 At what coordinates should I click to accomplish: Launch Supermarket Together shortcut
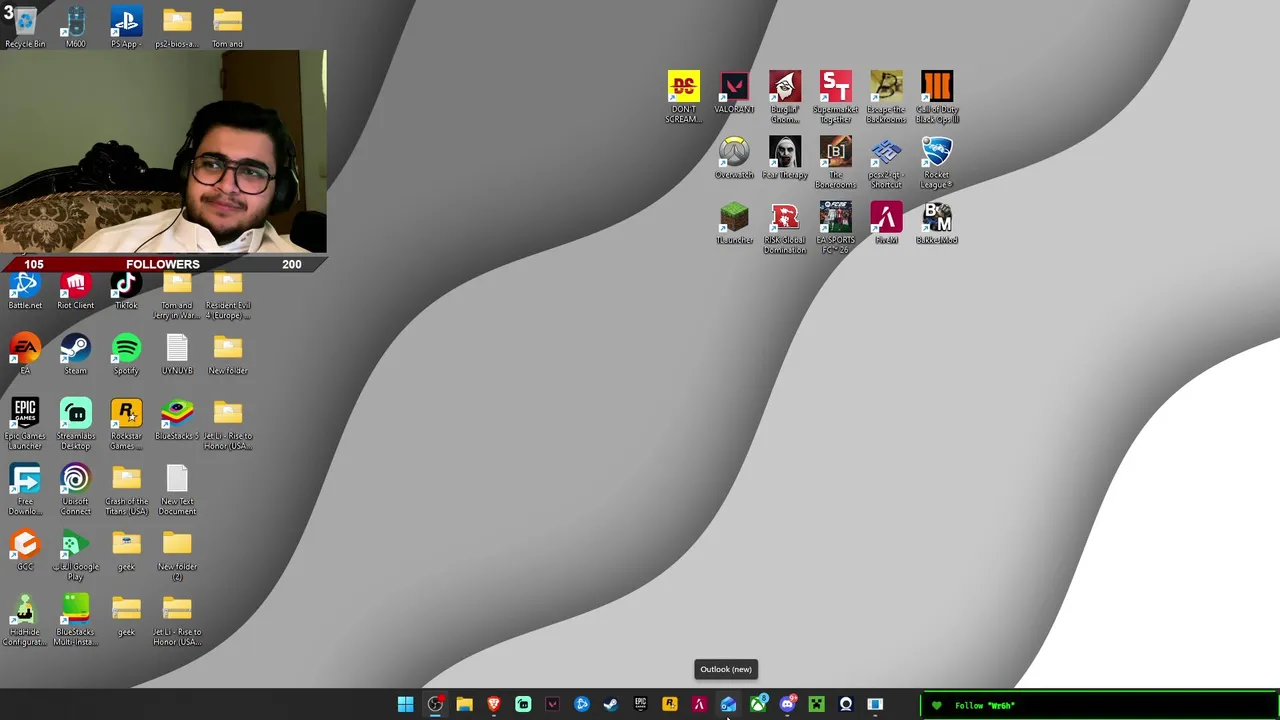[x=835, y=97]
